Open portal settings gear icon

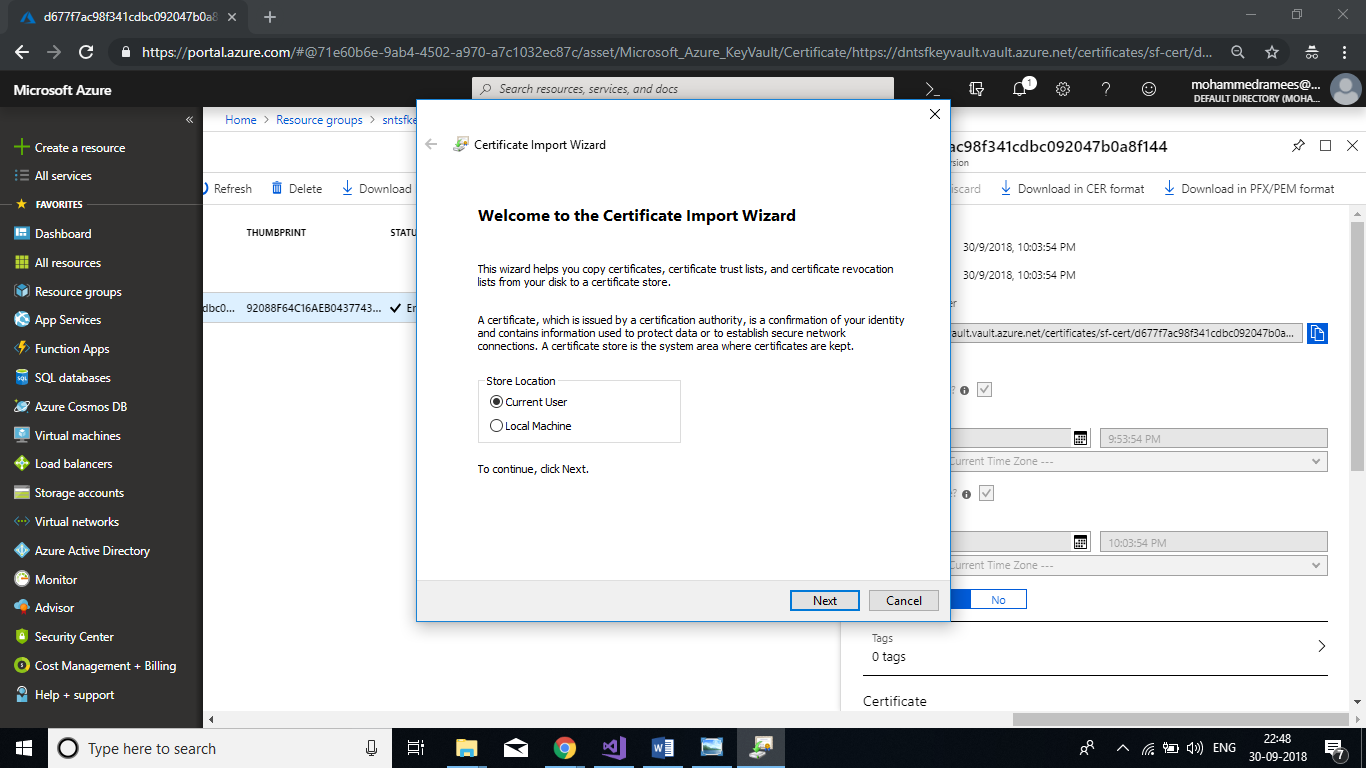[x=1063, y=89]
